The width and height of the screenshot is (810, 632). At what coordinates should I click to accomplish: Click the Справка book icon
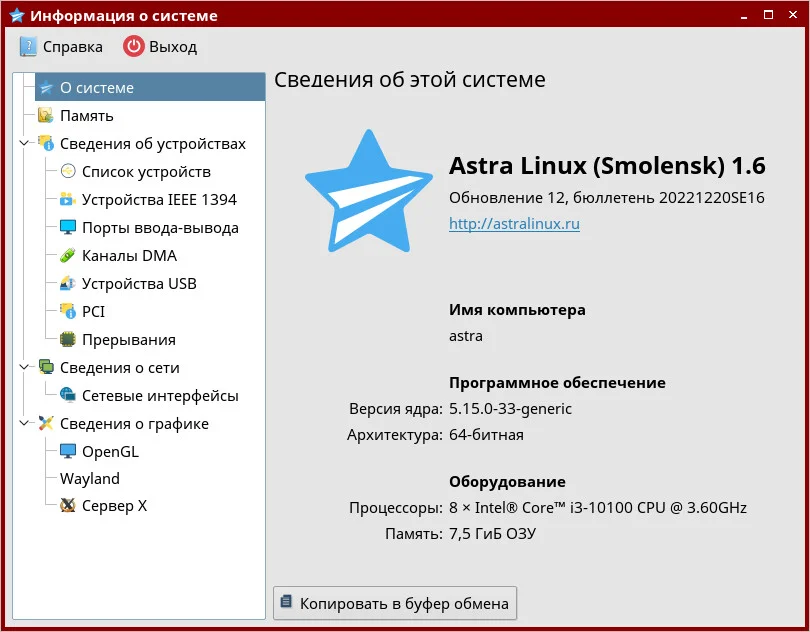[x=28, y=47]
